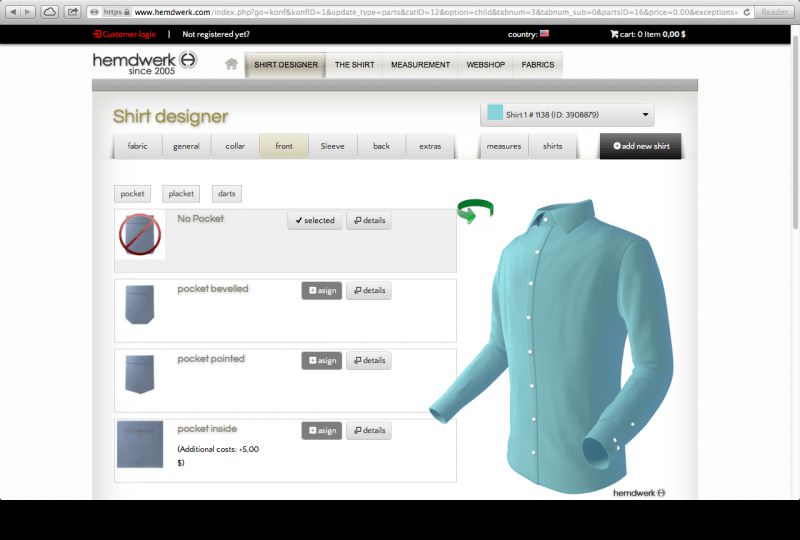
Task: Reload the page with refresh icon
Action: tap(746, 12)
